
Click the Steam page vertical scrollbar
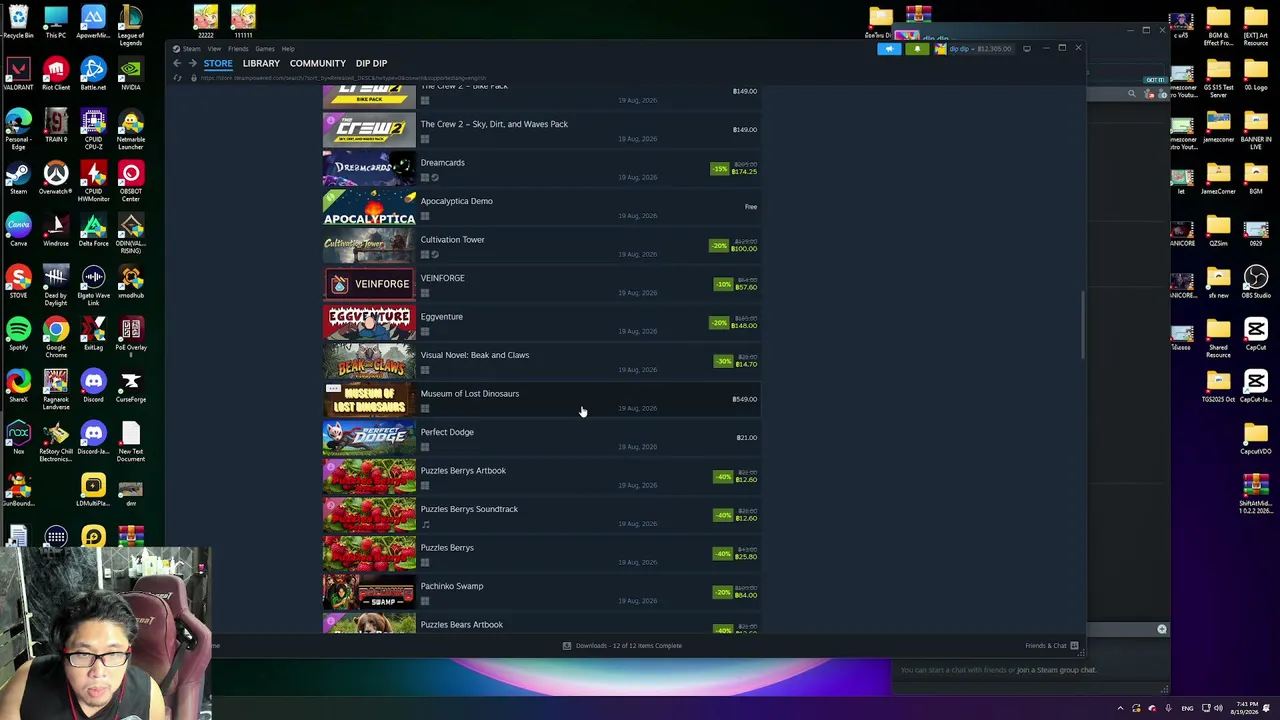pos(1083,326)
